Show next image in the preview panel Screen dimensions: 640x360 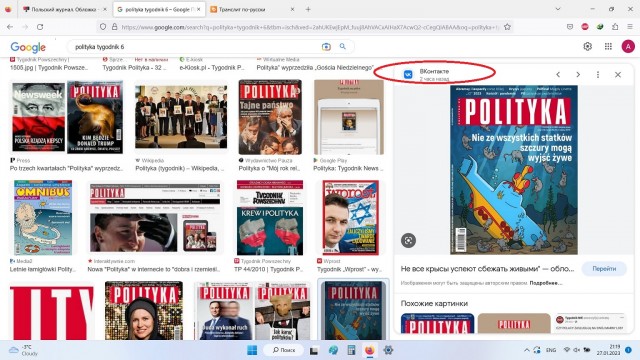tap(578, 74)
